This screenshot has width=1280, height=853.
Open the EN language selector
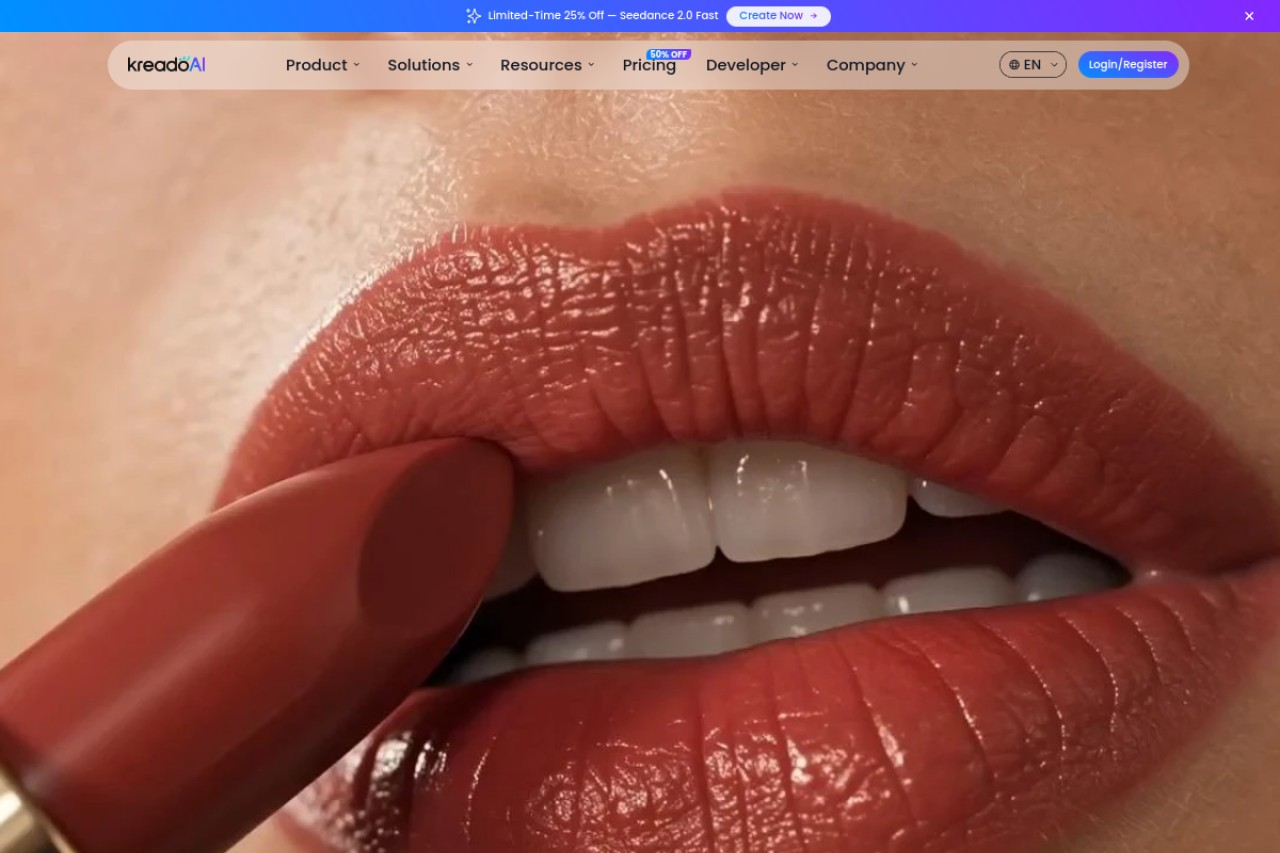coord(1033,65)
